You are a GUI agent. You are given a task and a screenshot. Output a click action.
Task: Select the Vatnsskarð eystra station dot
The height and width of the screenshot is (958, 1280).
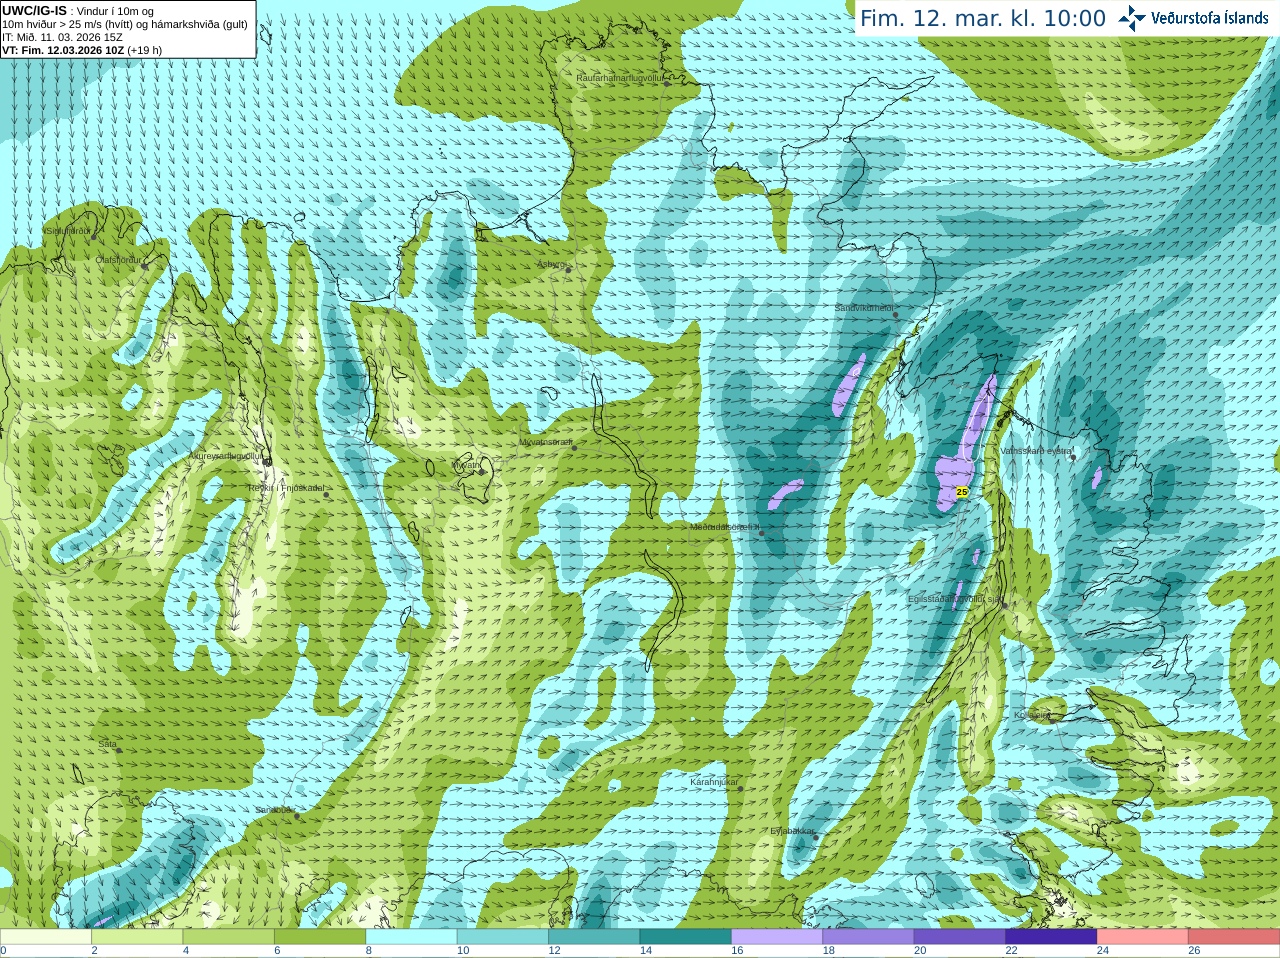point(1073,457)
